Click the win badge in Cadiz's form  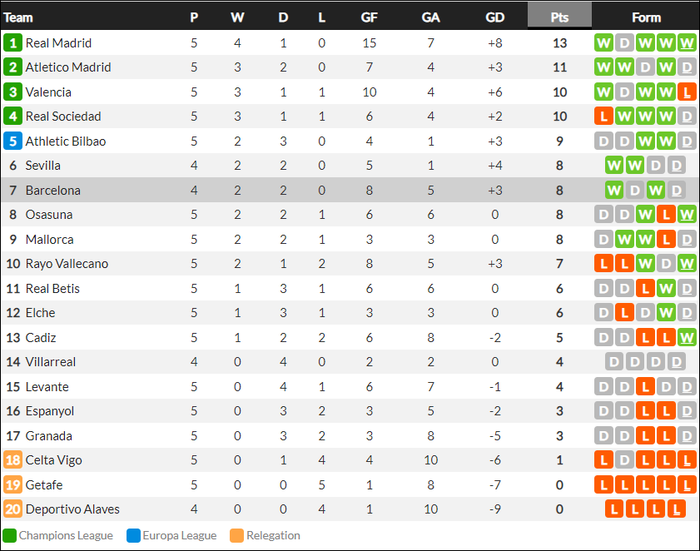[x=686, y=338]
